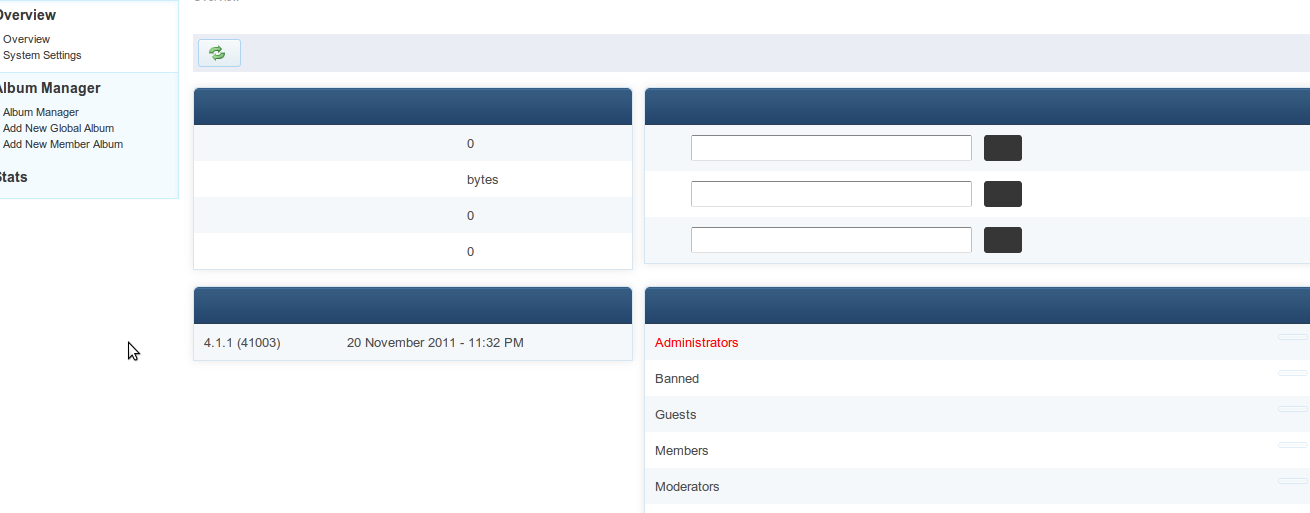The height and width of the screenshot is (513, 1310).
Task: Click the dark button beside the middle input
Action: click(1003, 194)
